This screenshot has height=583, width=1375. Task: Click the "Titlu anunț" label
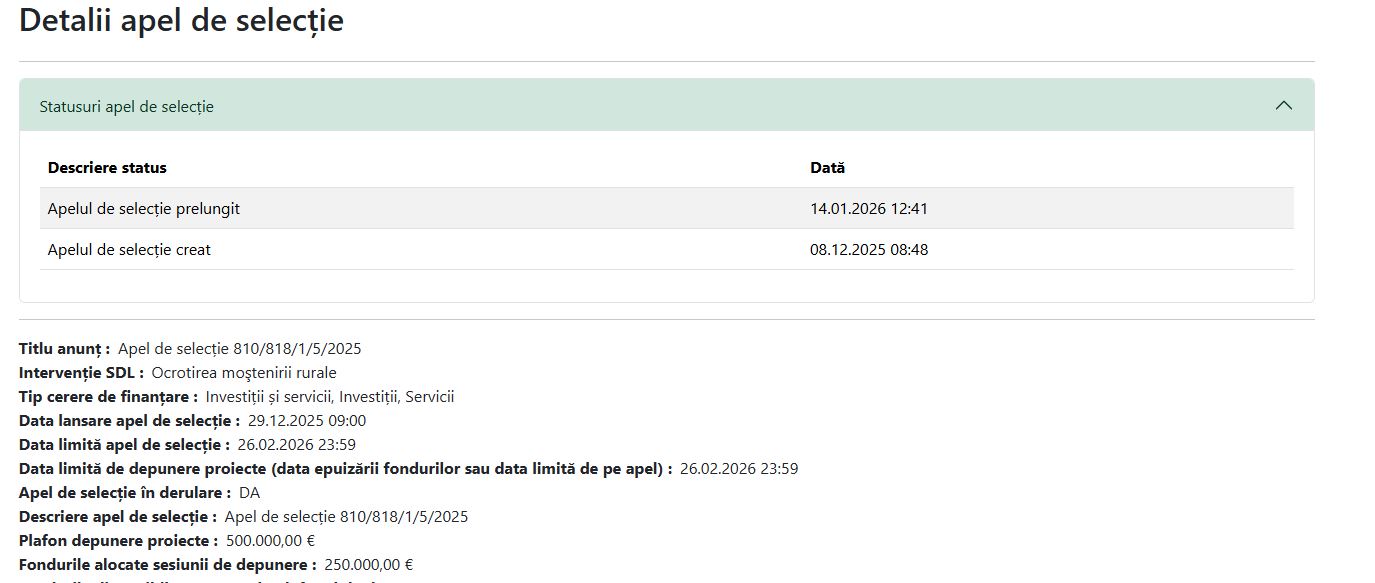pos(64,349)
